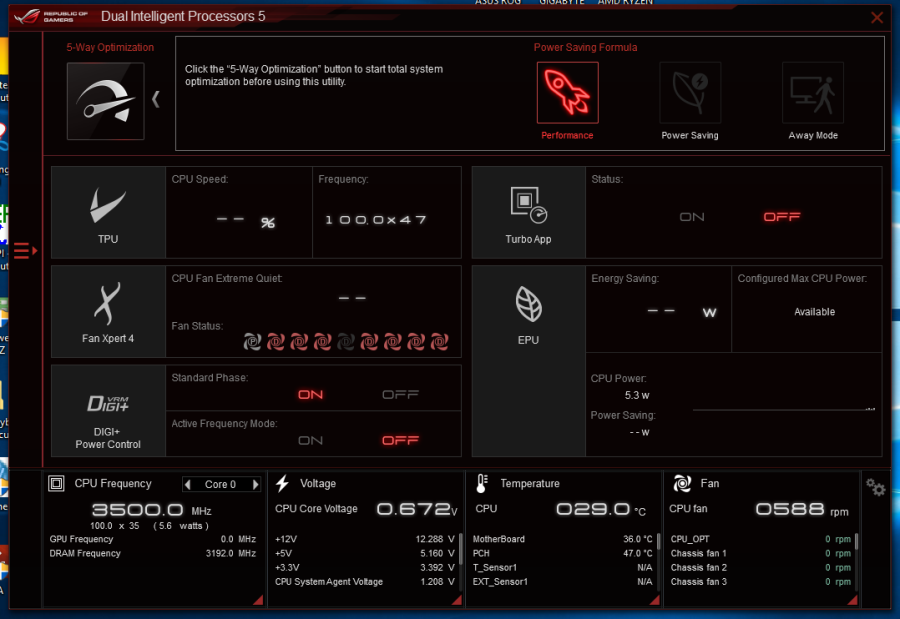Launch the 5-Way Optimization speedometer icon

click(105, 101)
